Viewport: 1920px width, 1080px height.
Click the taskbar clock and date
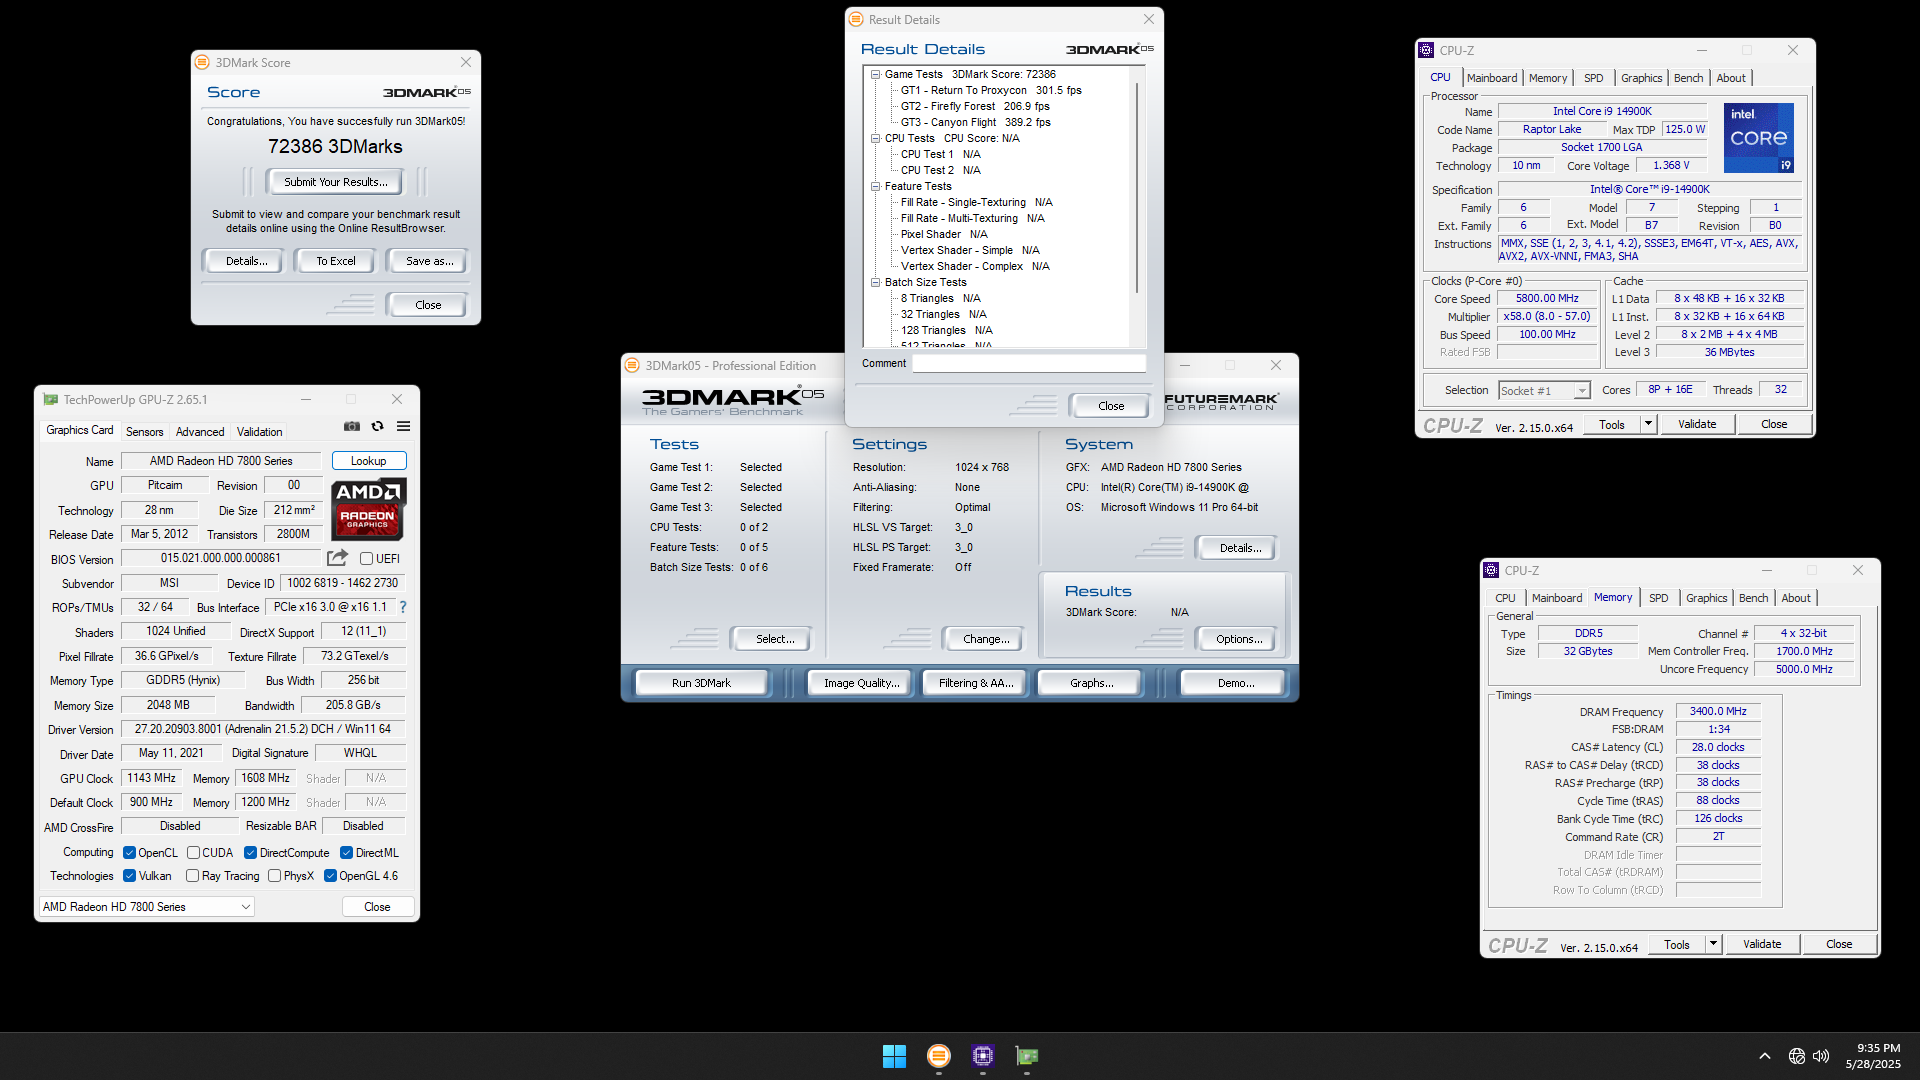tap(1873, 1056)
